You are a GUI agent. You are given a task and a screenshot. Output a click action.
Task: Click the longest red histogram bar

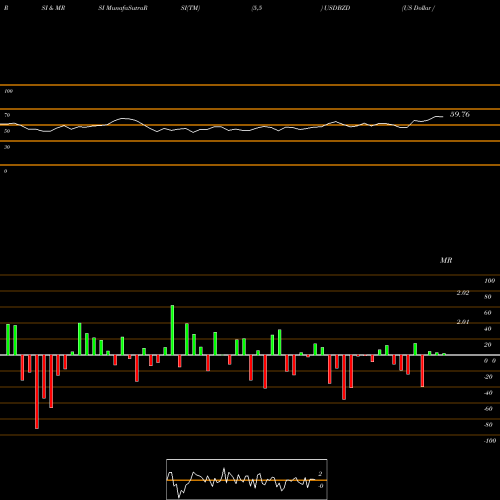click(37, 392)
